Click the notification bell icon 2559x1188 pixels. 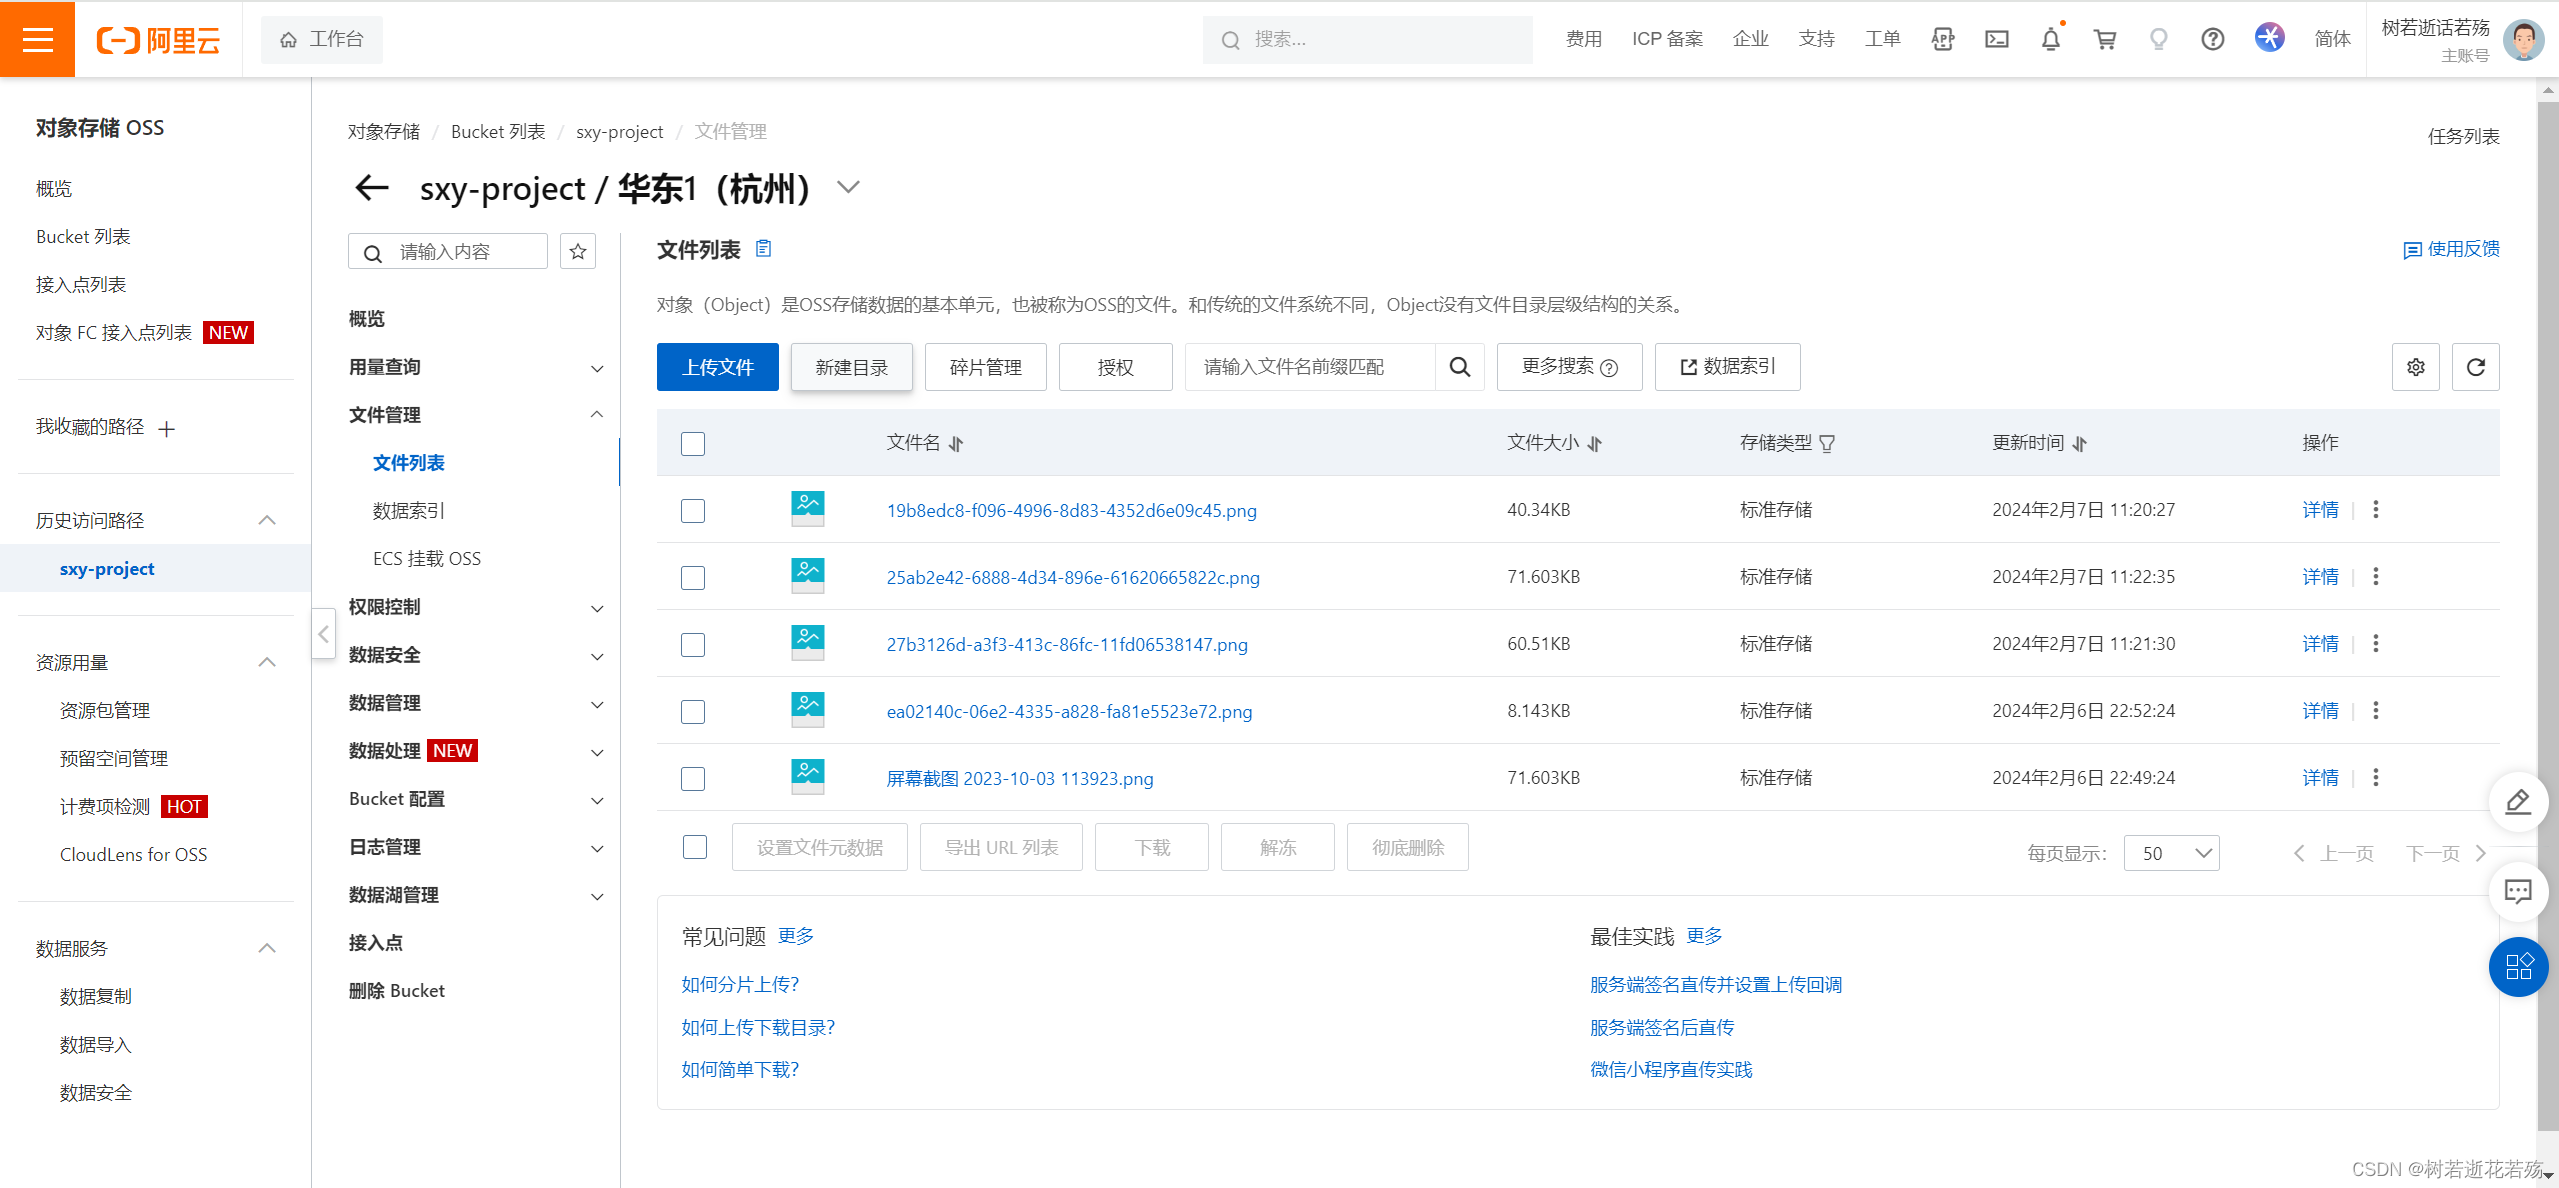[x=2050, y=39]
